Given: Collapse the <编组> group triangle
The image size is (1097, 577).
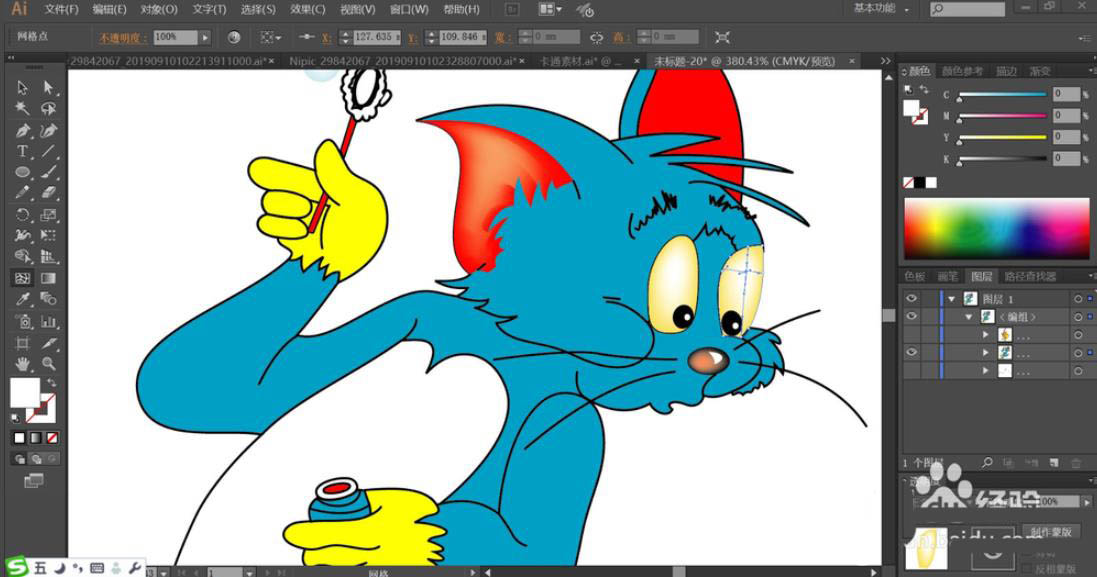Looking at the screenshot, I should coord(969,317).
